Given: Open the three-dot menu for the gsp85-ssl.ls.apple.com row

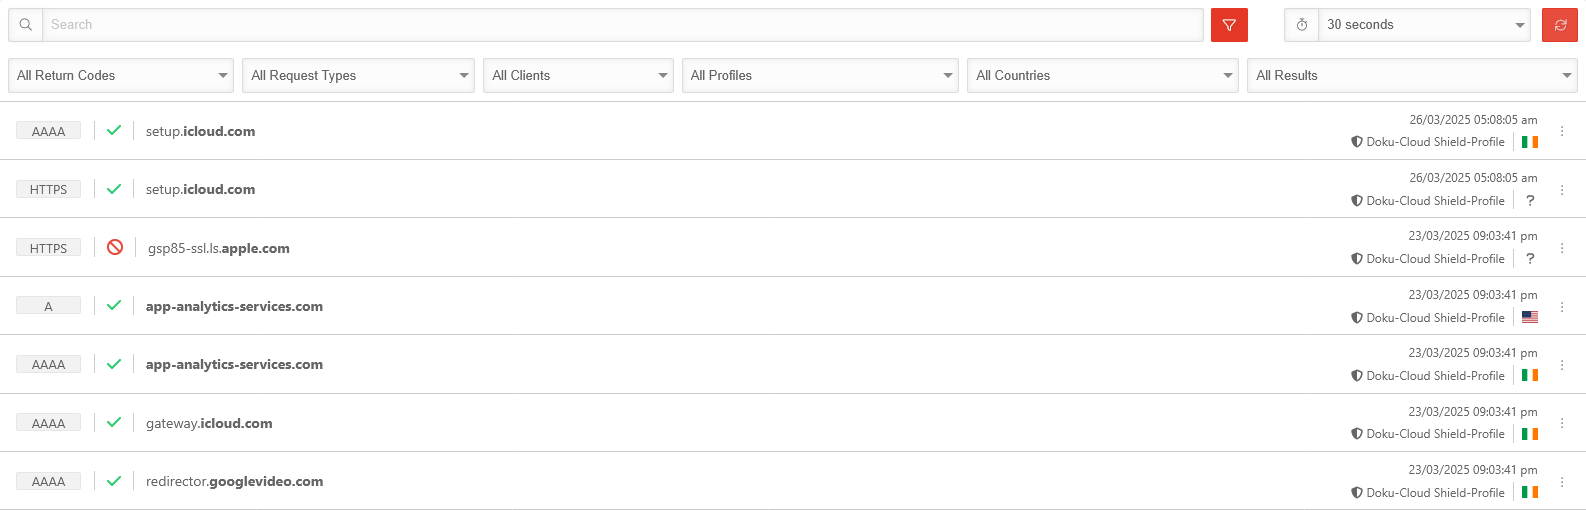Looking at the screenshot, I should click(1562, 248).
